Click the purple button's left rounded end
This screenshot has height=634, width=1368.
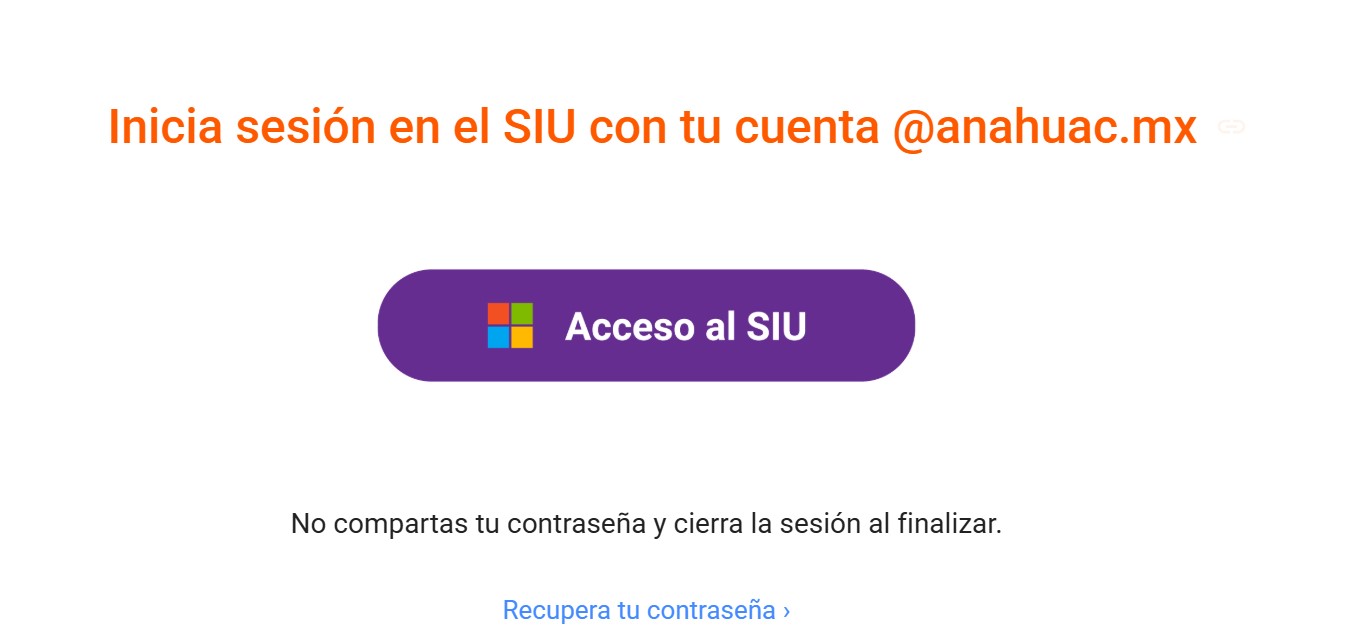tap(410, 325)
